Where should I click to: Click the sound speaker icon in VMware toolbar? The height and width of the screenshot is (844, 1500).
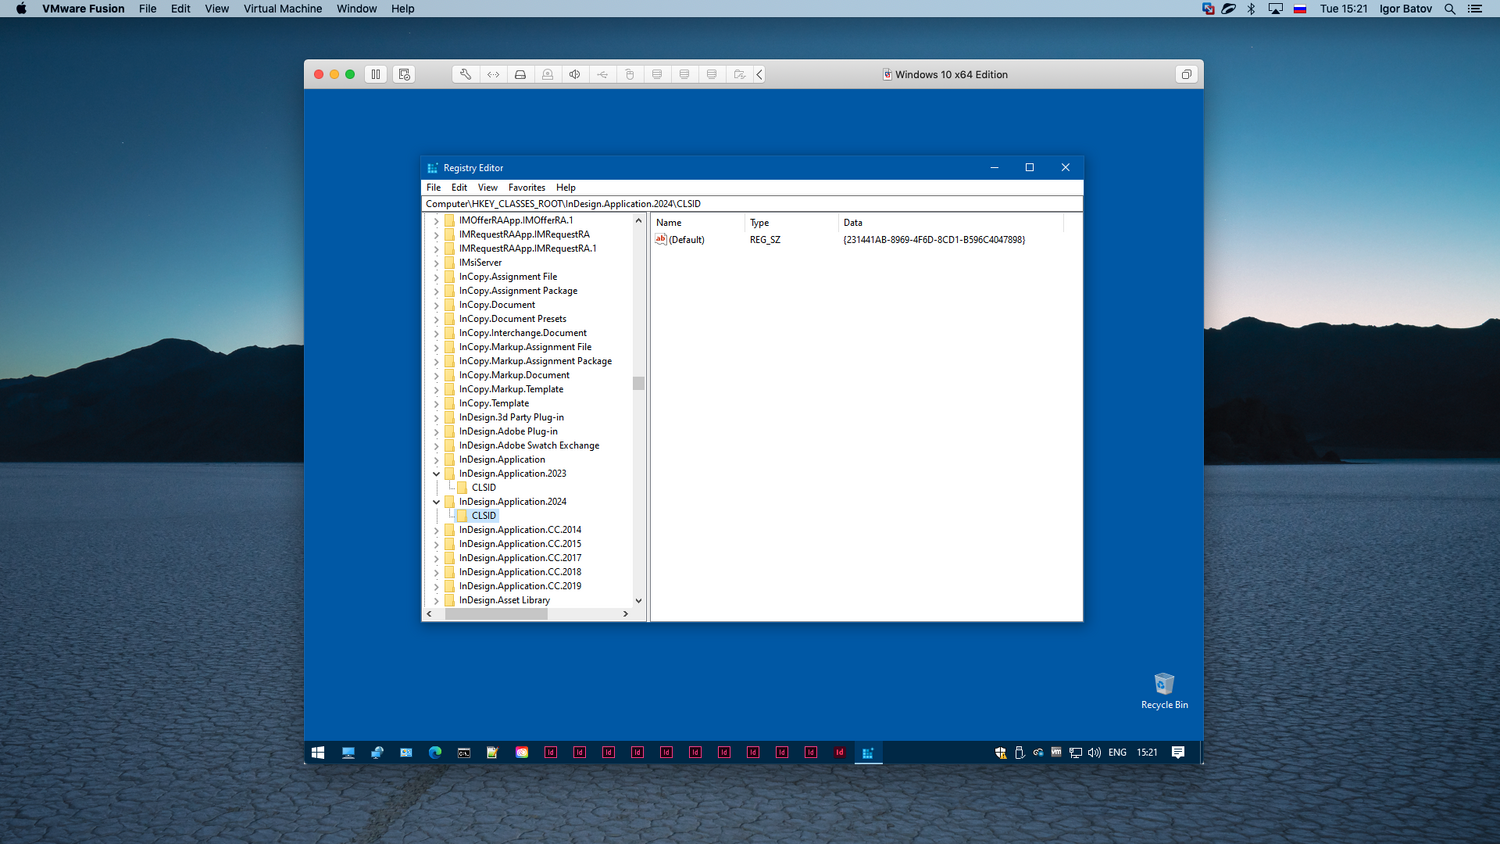tap(575, 74)
